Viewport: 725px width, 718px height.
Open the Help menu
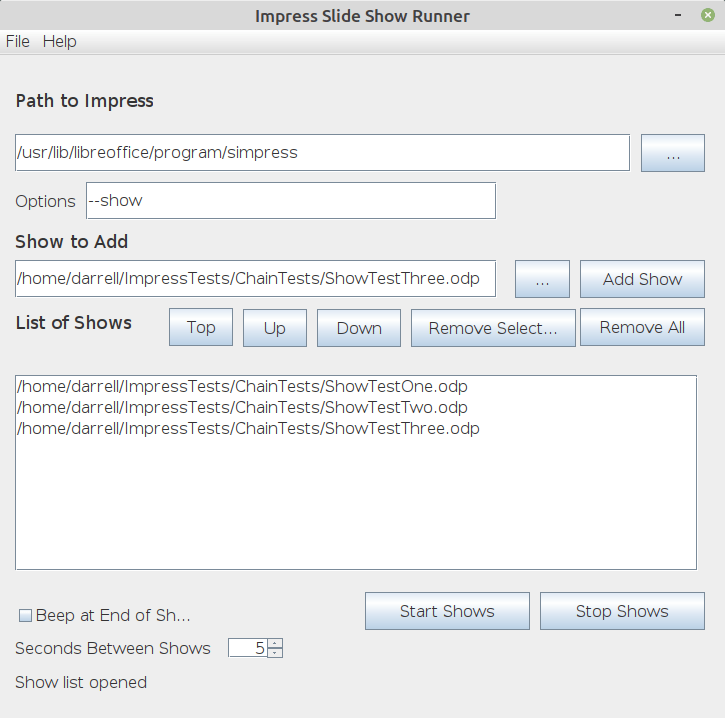click(59, 41)
